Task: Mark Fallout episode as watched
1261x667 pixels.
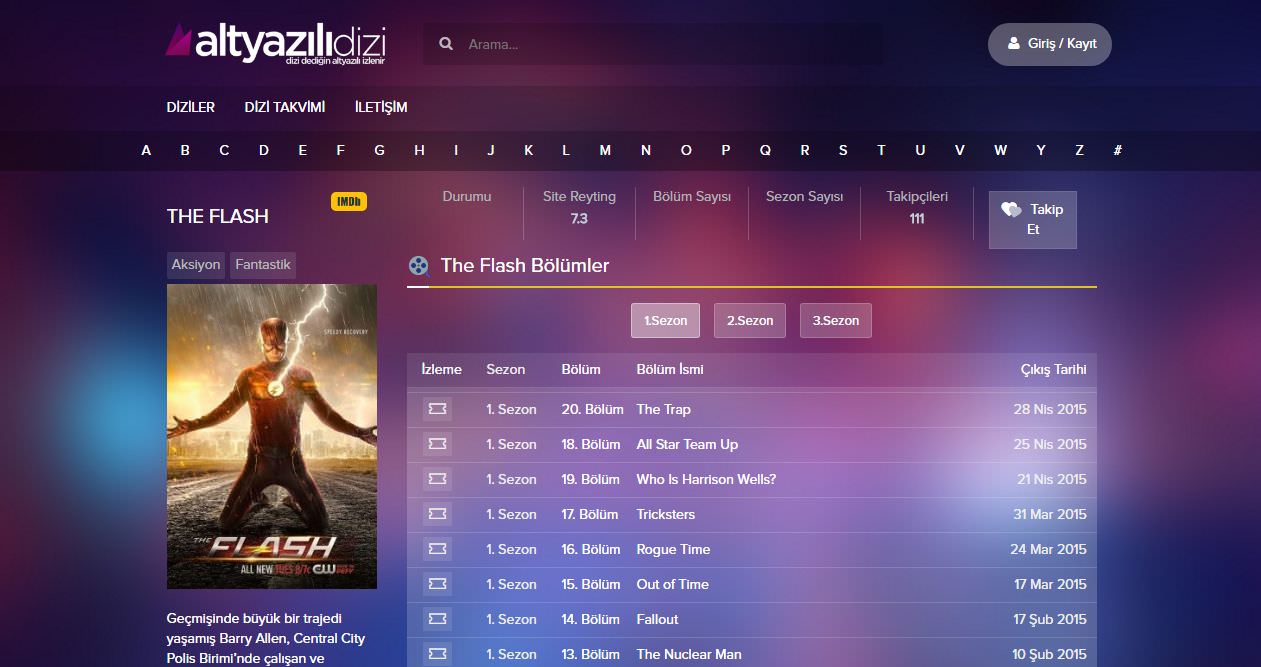Action: pos(437,619)
